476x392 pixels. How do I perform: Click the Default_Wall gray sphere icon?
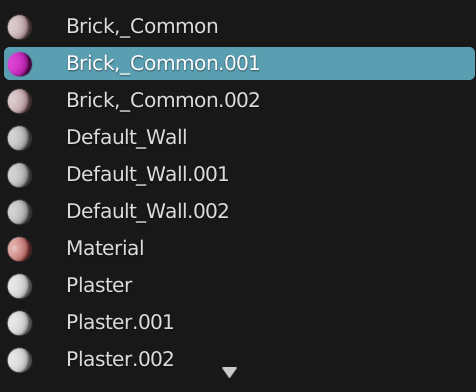20,138
